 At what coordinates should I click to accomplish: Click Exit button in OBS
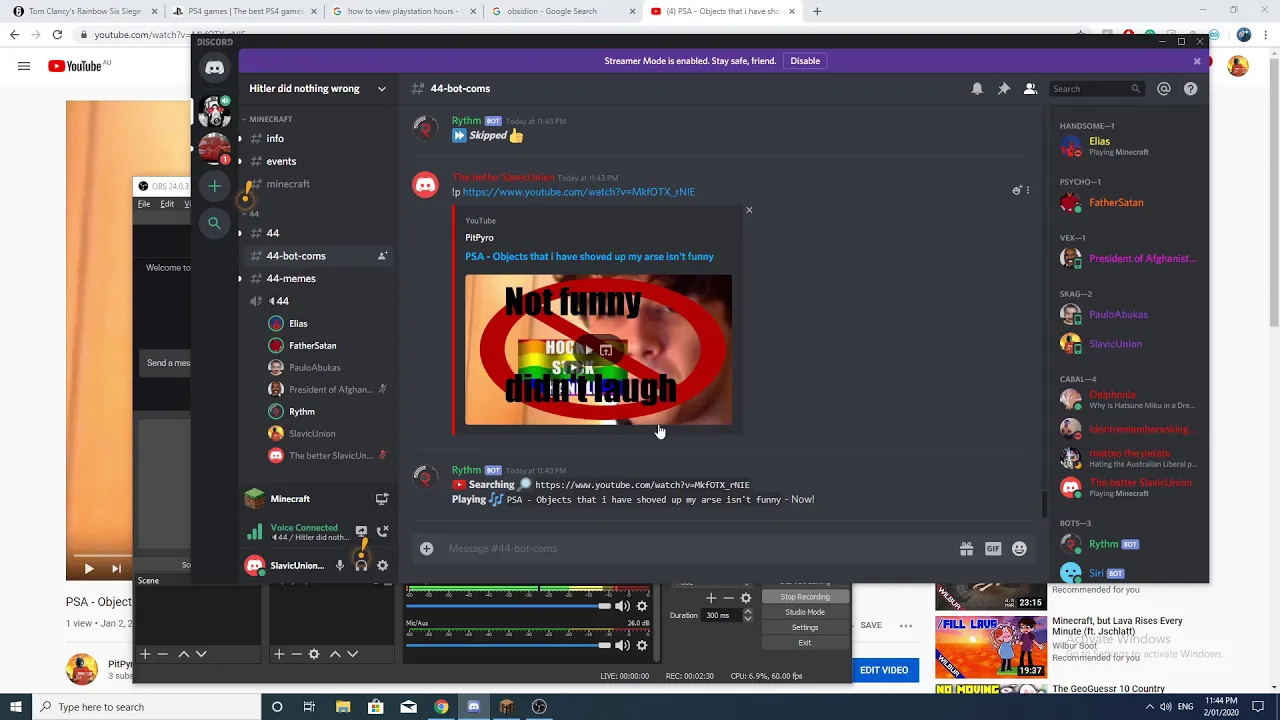(x=804, y=642)
